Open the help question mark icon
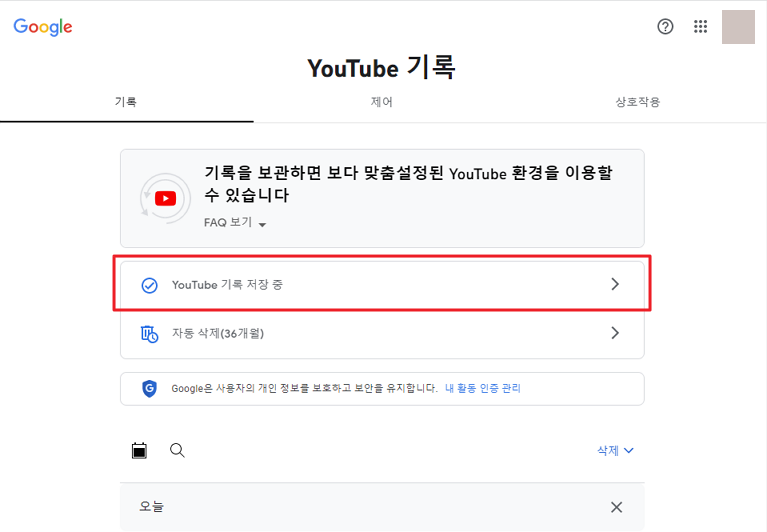Screen dimensions: 767x532 click(665, 26)
